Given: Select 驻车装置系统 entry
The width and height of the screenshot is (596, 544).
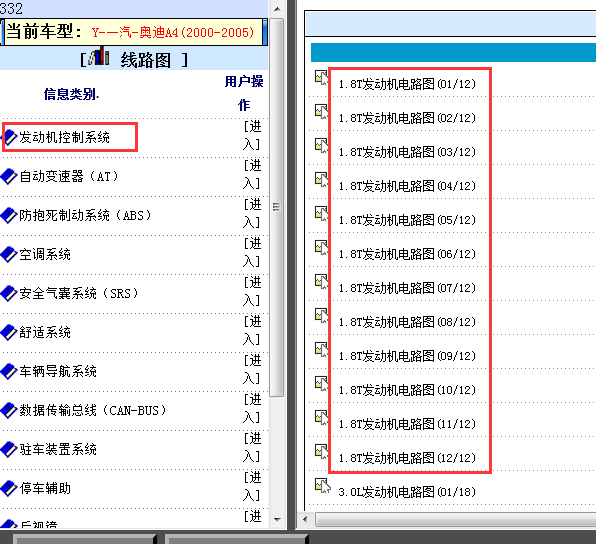Looking at the screenshot, I should [58, 449].
